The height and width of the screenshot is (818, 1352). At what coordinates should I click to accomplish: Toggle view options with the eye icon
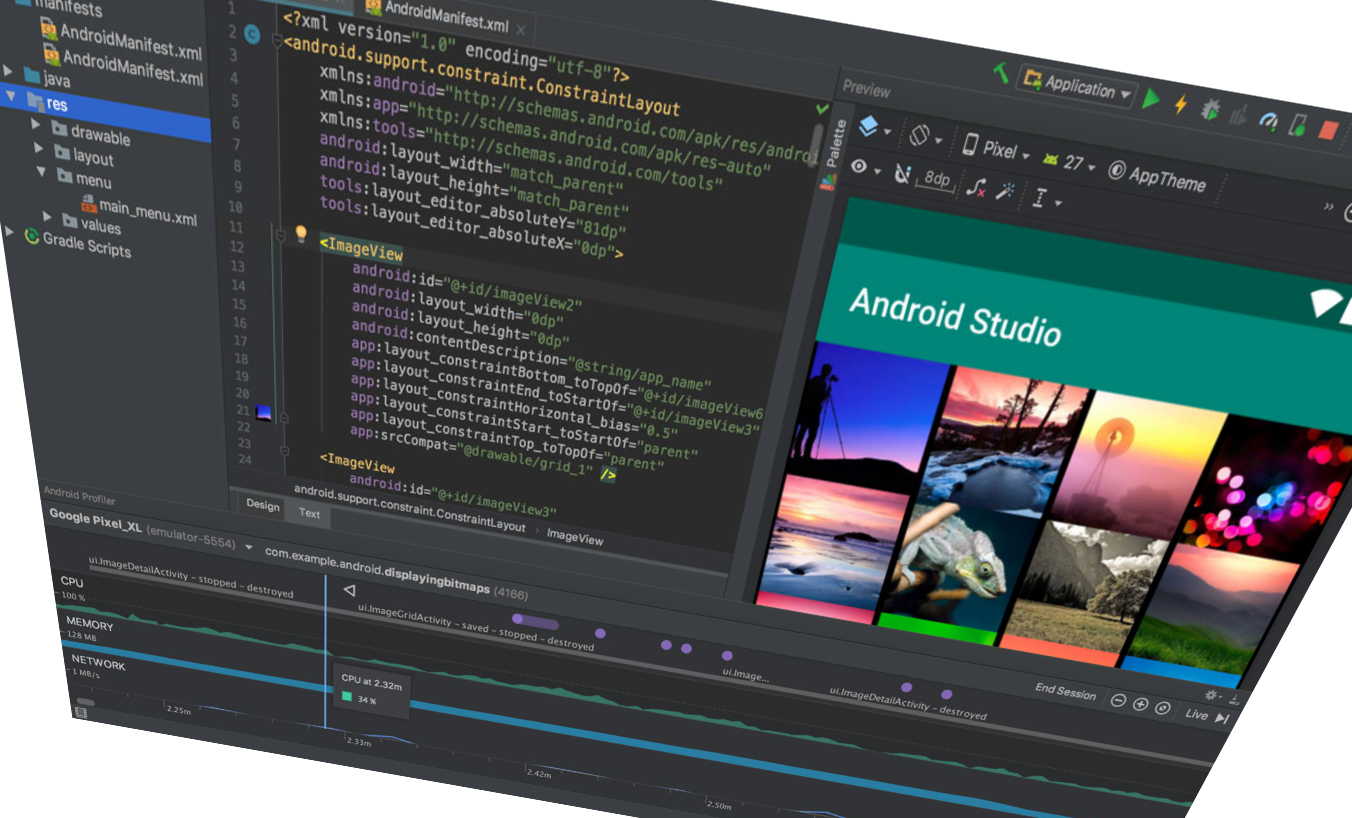(858, 167)
